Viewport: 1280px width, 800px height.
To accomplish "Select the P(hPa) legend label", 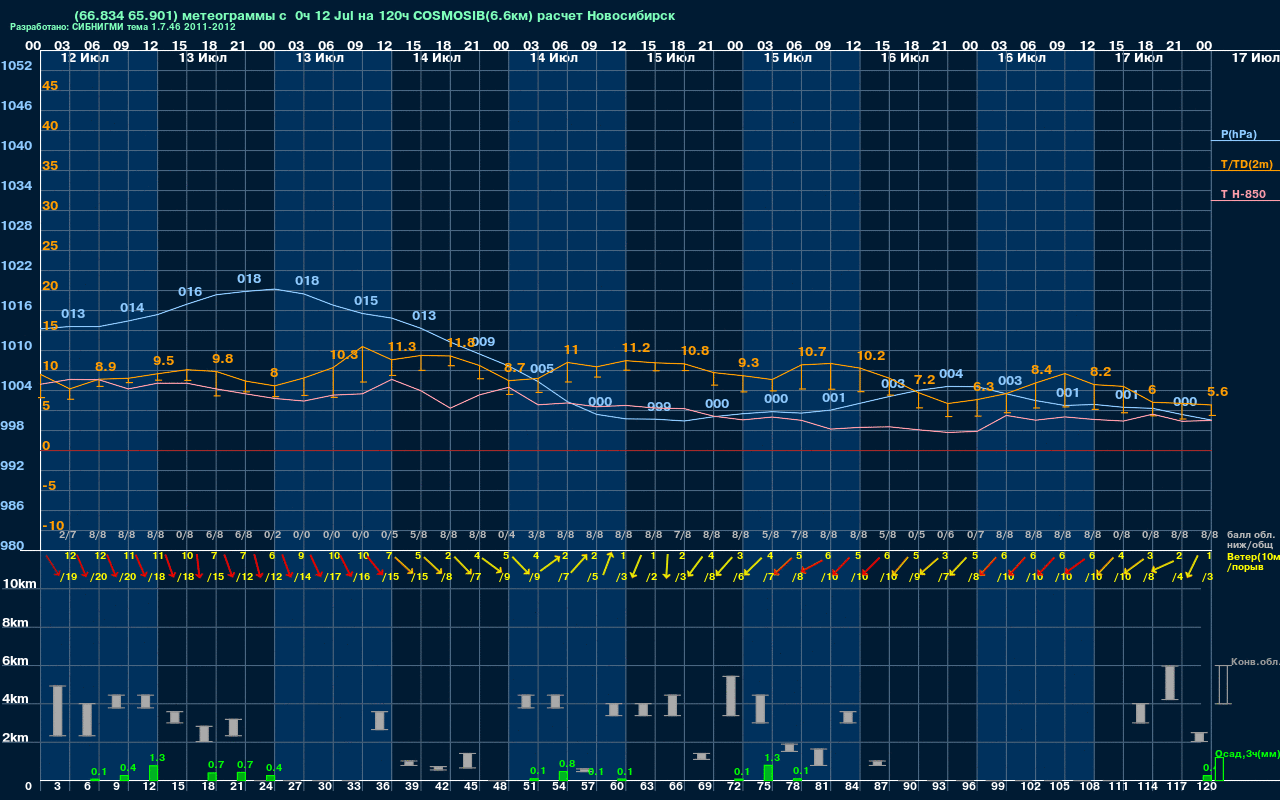I will (1238, 134).
